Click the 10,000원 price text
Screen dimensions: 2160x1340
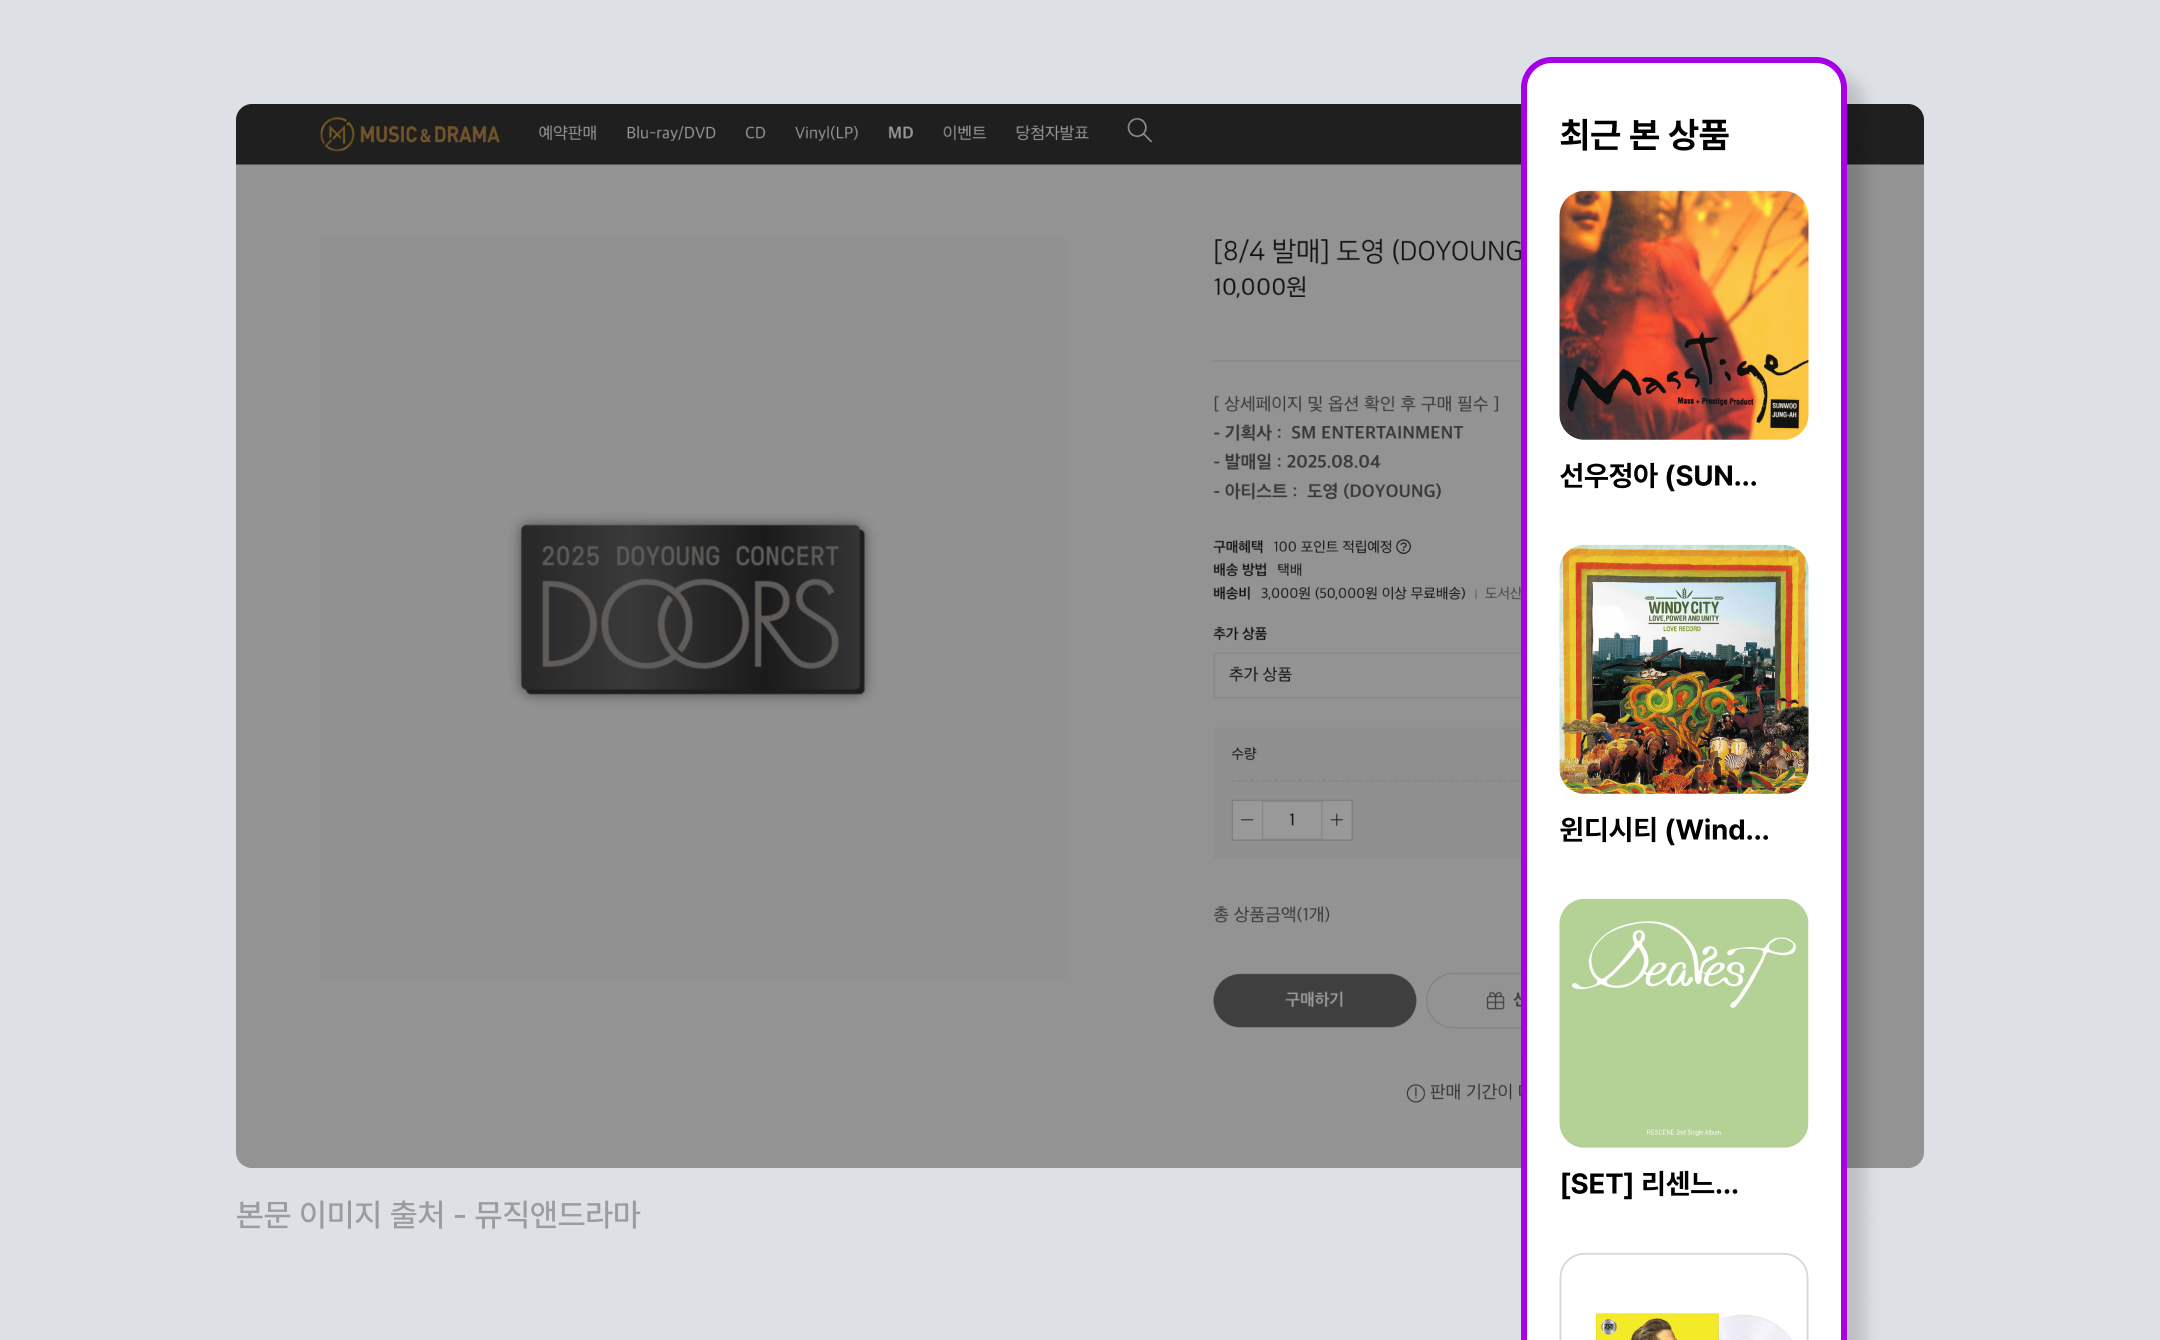(1260, 287)
